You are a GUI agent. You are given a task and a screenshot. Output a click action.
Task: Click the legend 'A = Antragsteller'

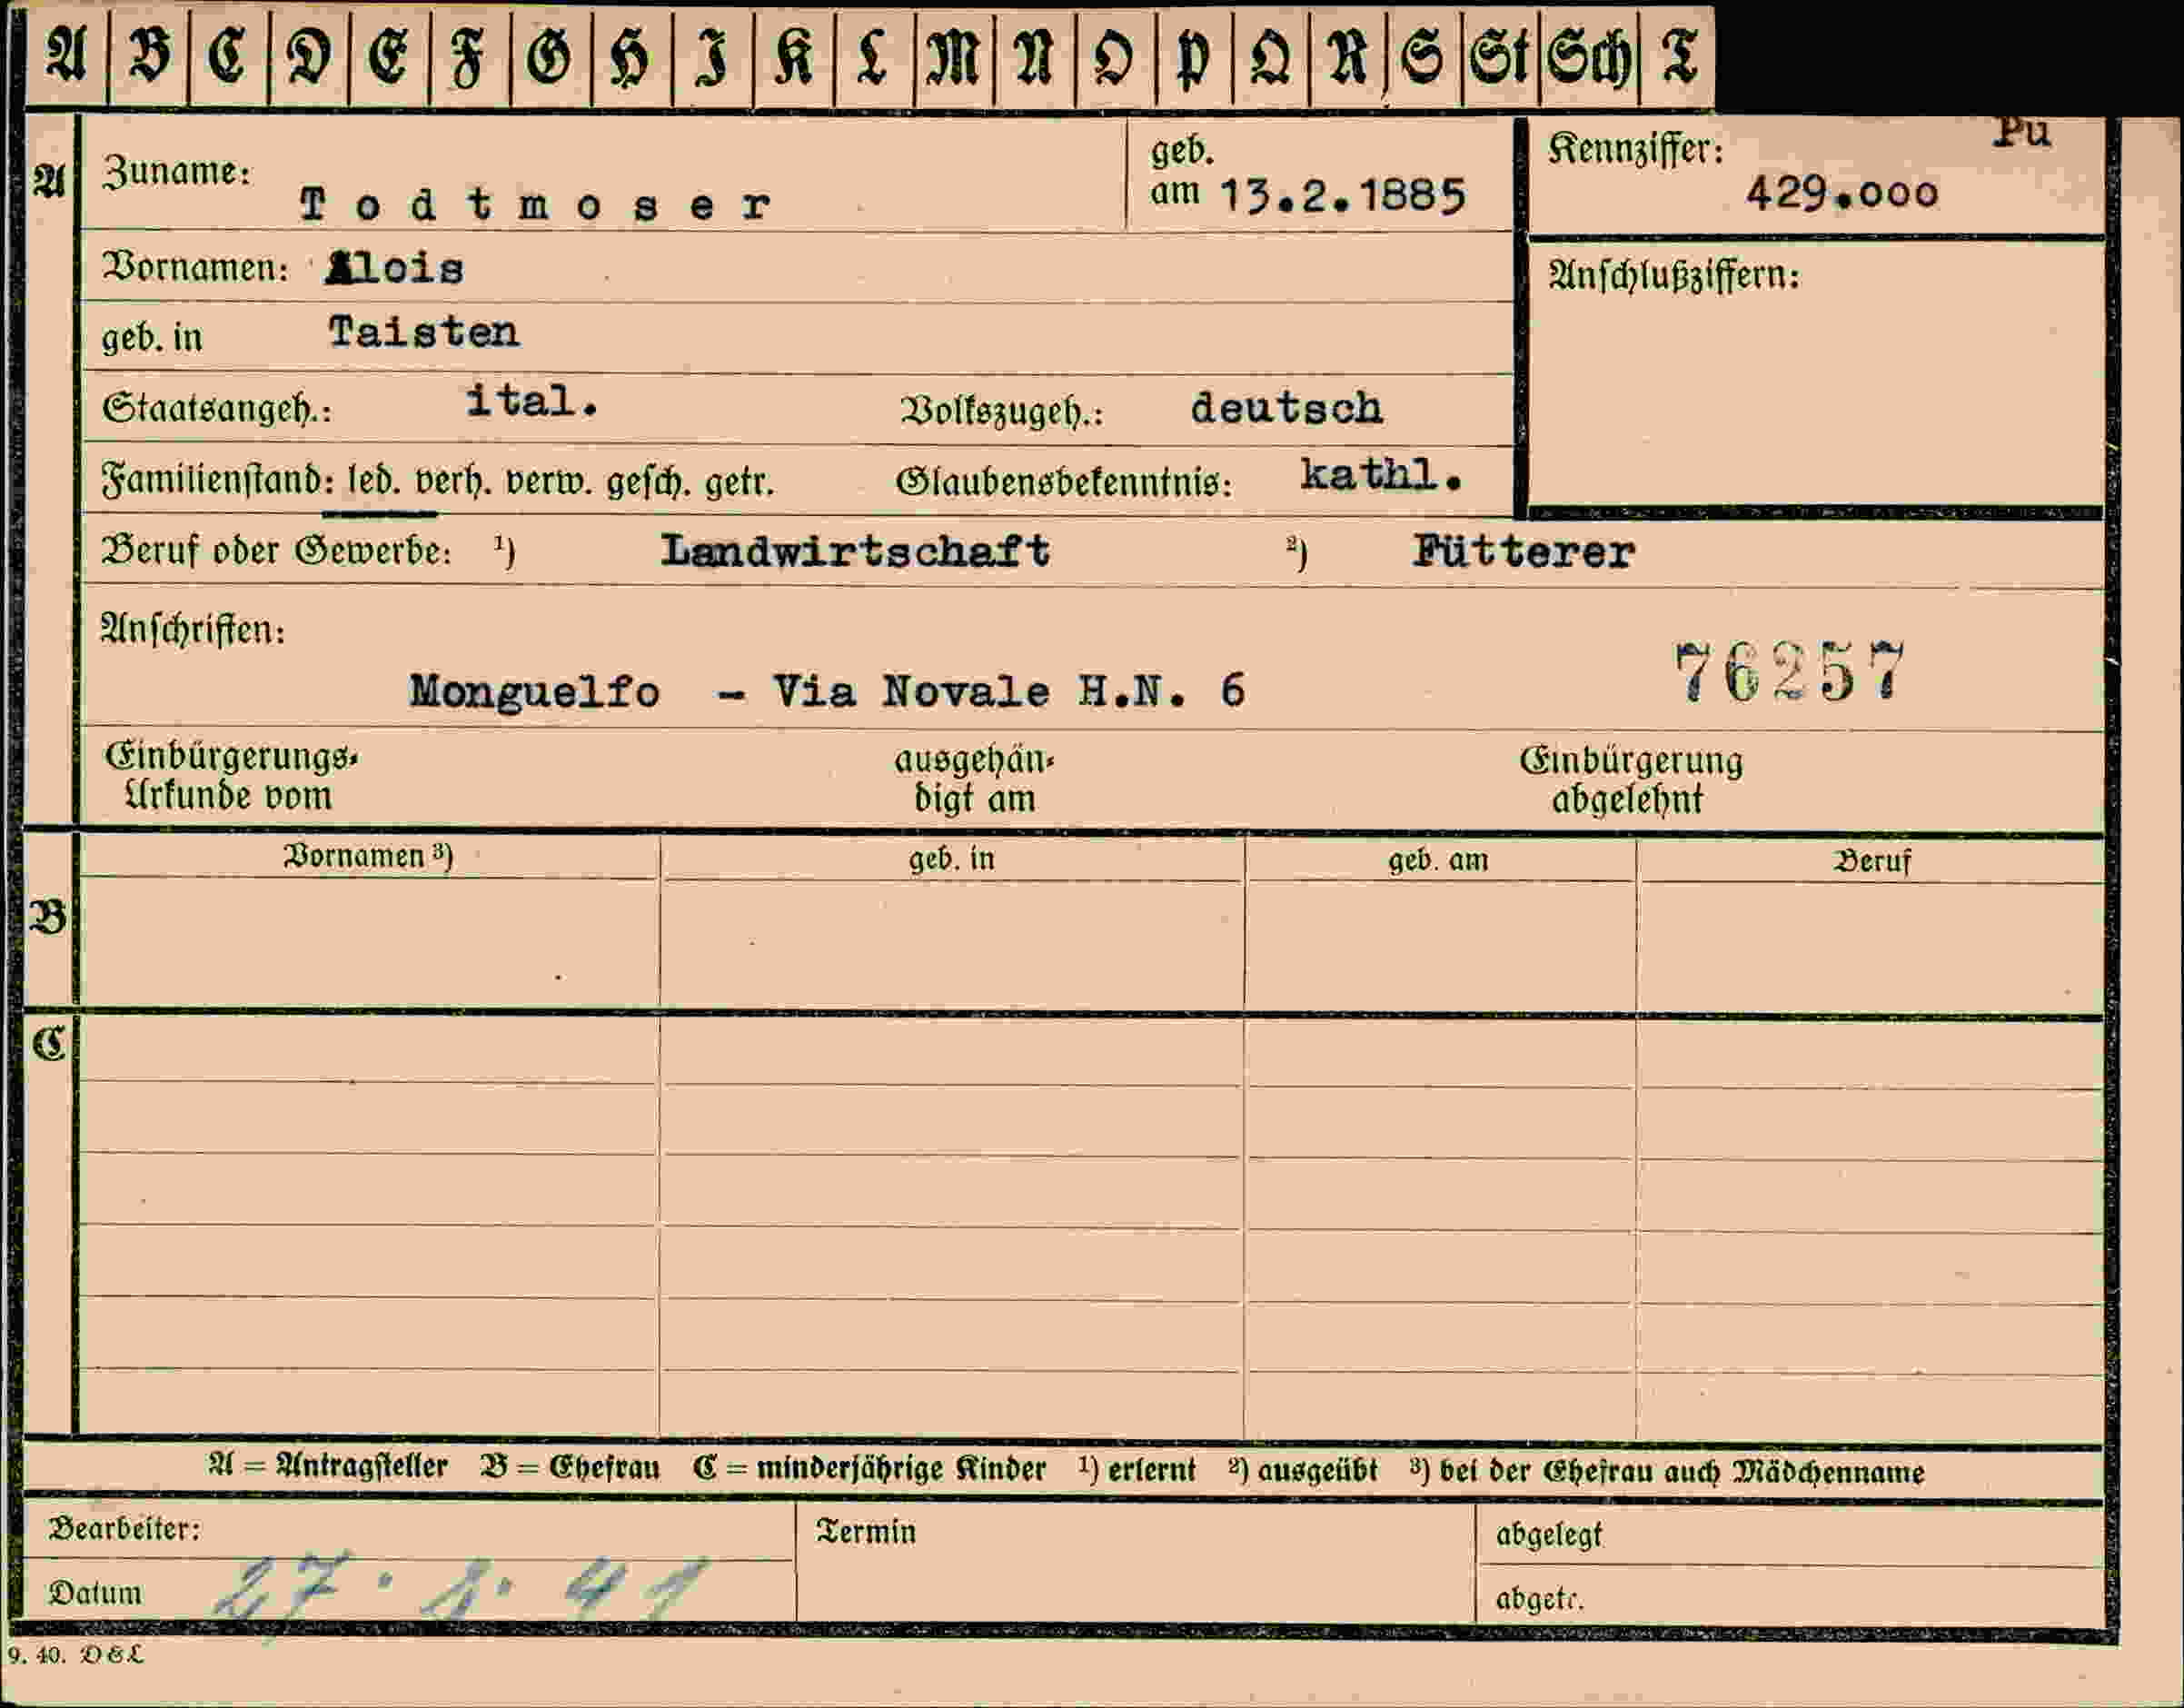pos(328,1467)
